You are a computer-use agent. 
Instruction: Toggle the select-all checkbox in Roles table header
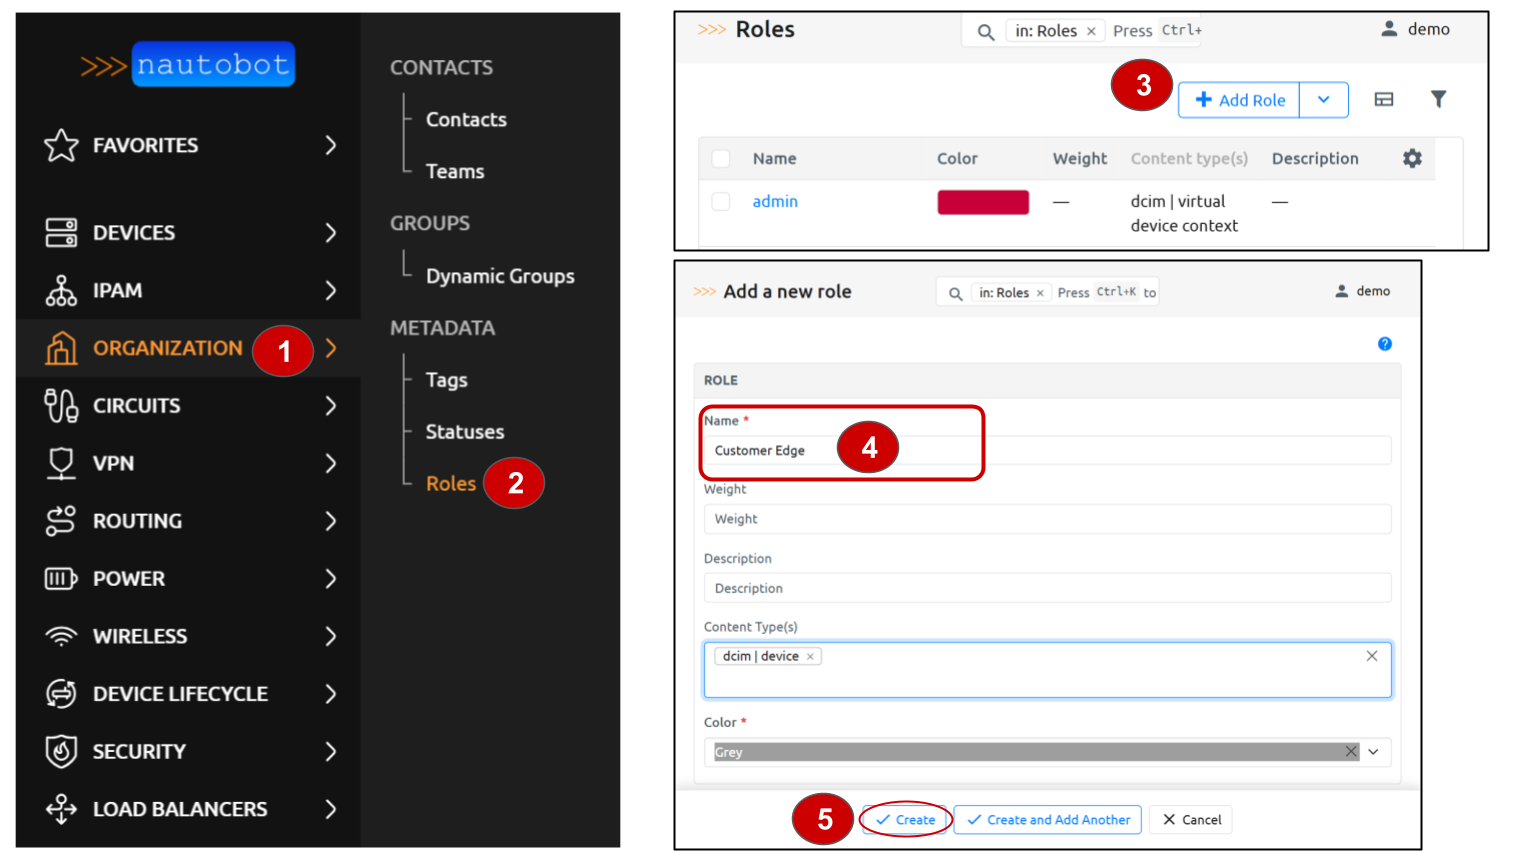coord(721,158)
